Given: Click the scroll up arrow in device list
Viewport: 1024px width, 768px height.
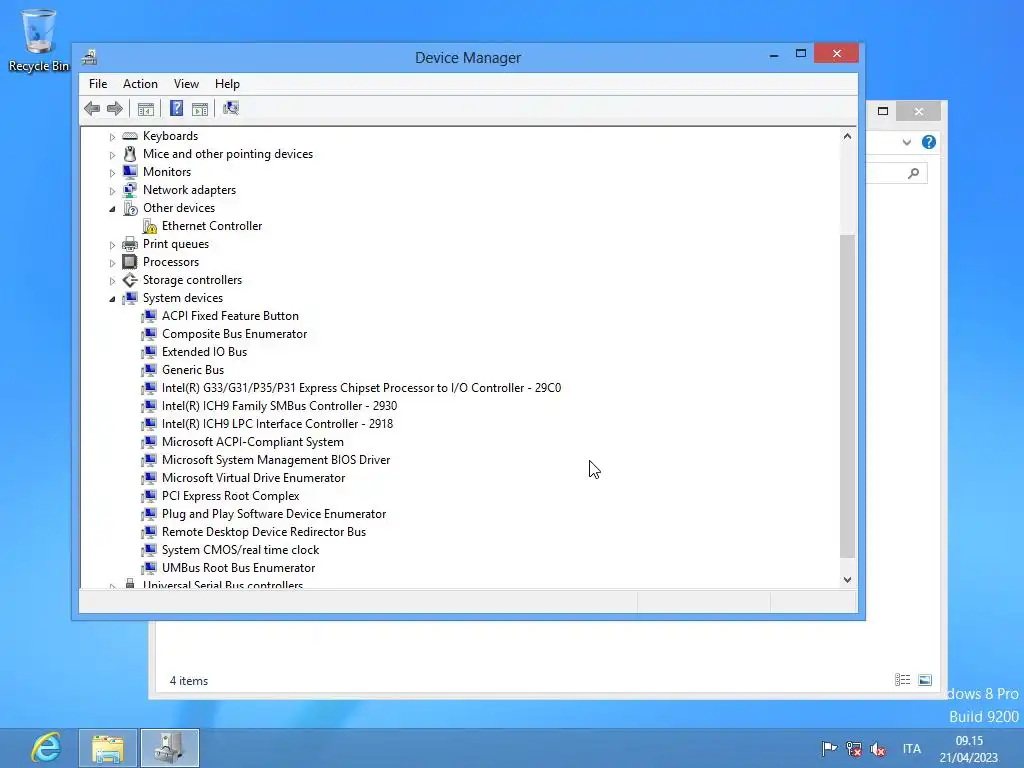Looking at the screenshot, I should [847, 136].
